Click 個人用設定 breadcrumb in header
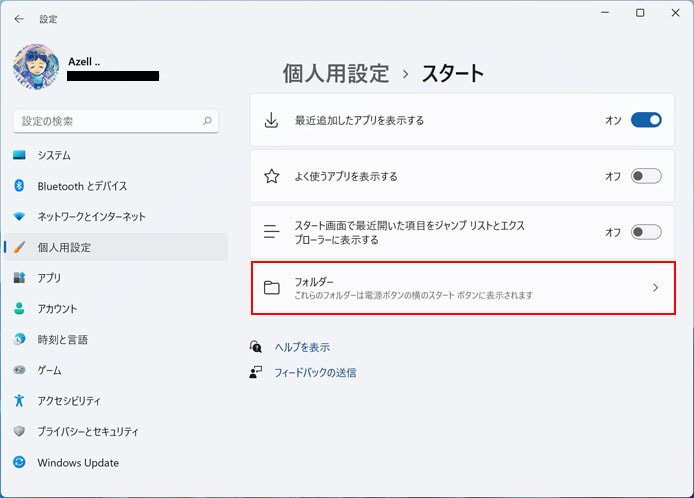The height and width of the screenshot is (498, 694). 336,73
